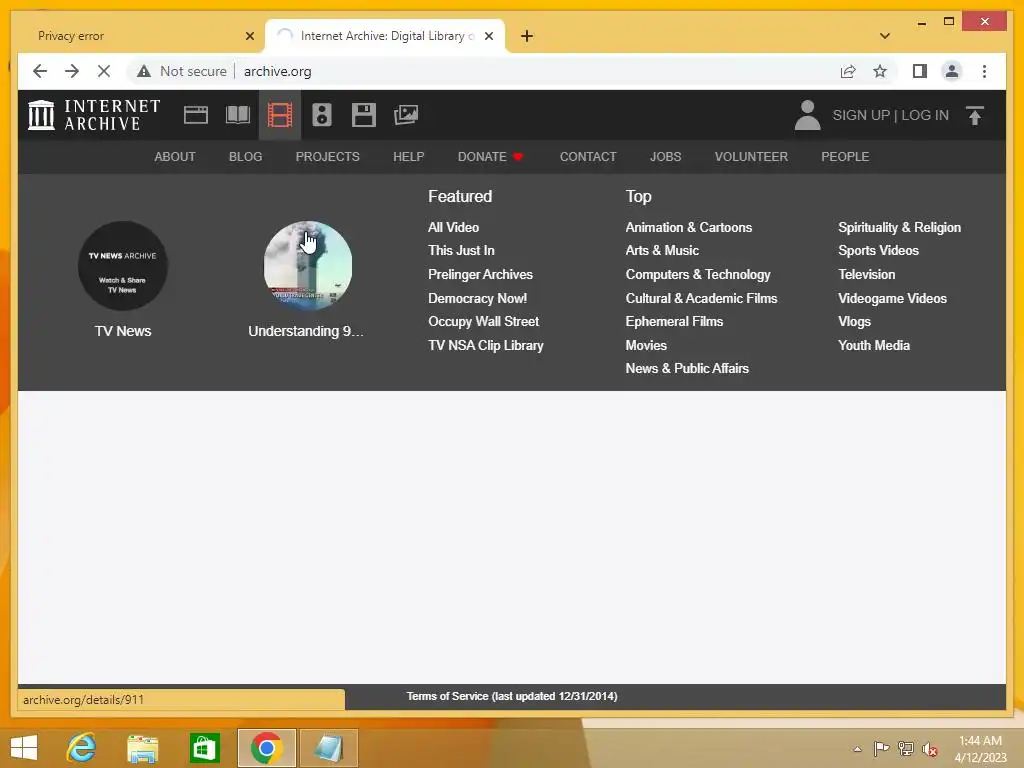The width and height of the screenshot is (1024, 768).
Task: Open the Texts book icon
Action: click(238, 115)
